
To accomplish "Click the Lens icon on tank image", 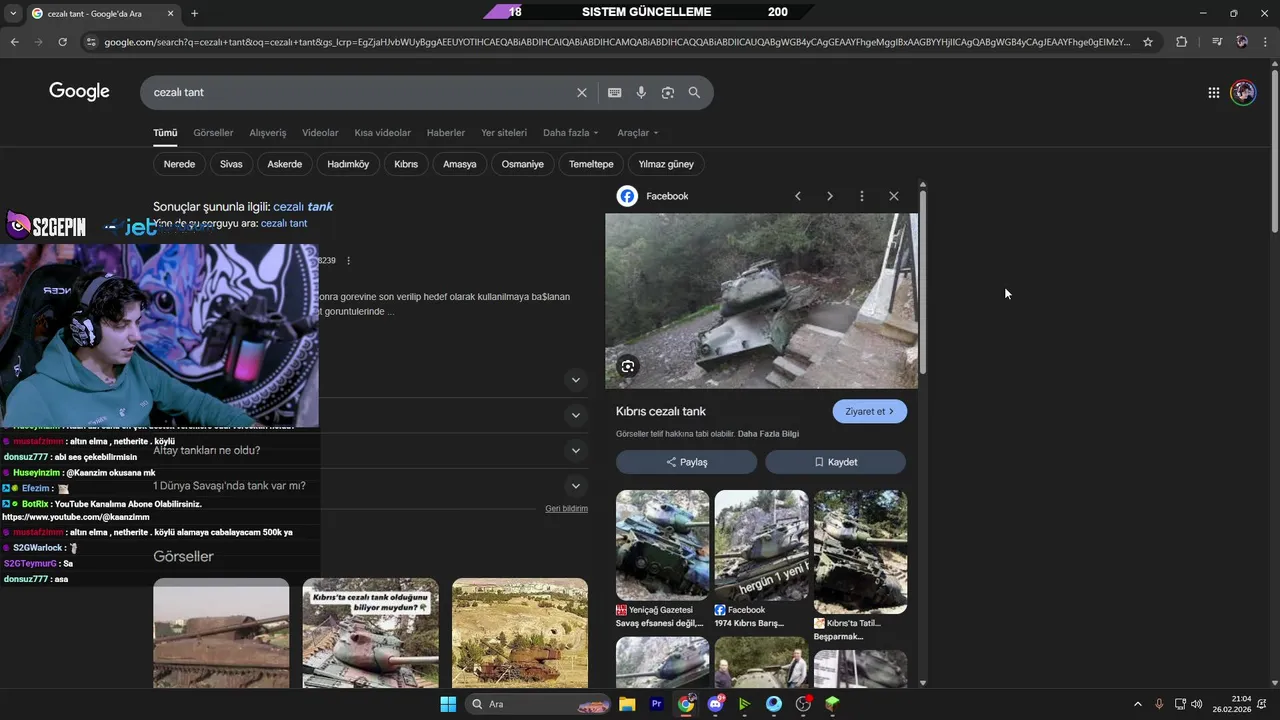I will (x=628, y=366).
